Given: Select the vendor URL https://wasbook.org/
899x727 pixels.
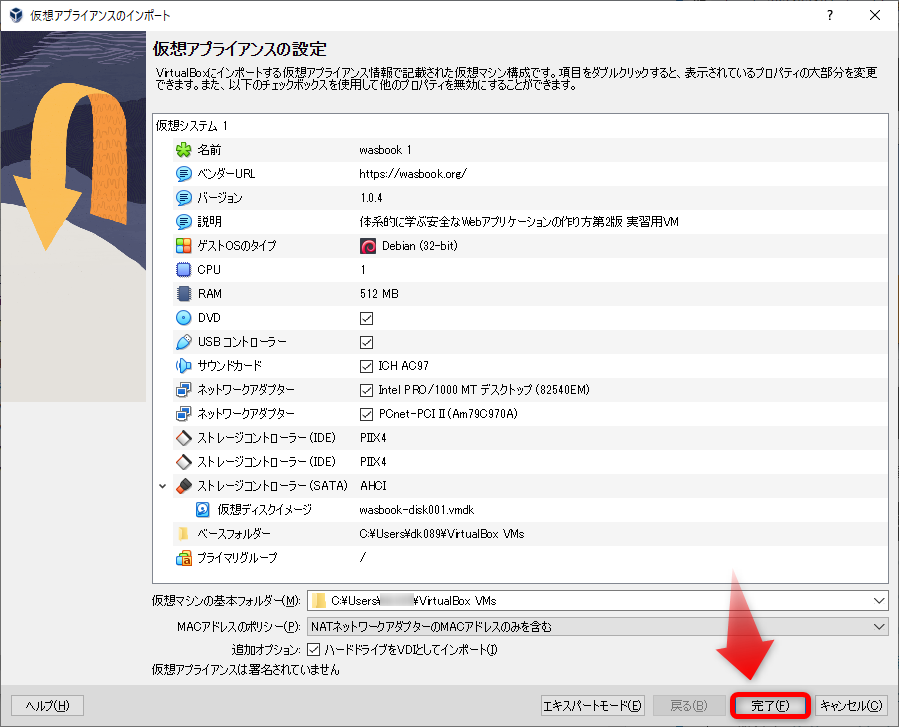Looking at the screenshot, I should 413,174.
